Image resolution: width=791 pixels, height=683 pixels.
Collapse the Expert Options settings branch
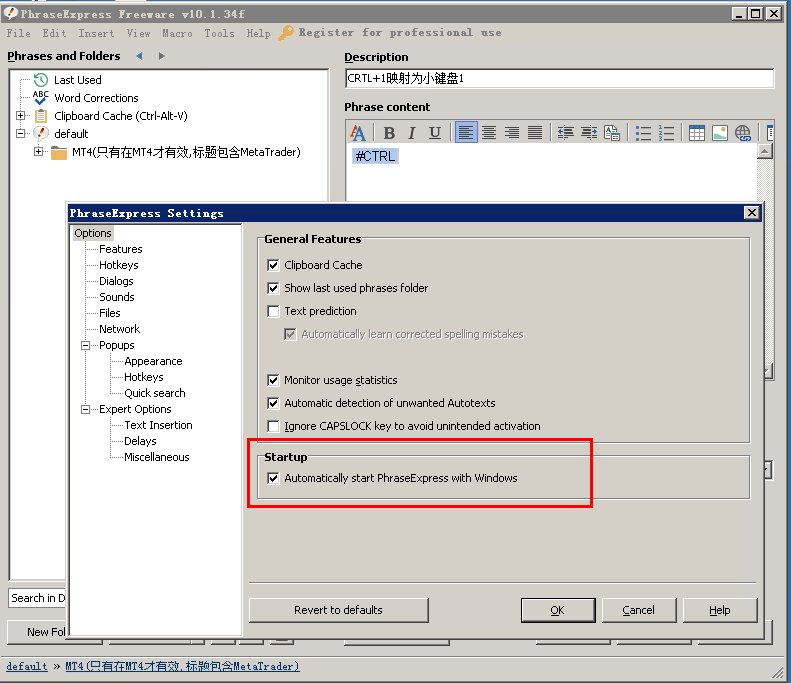(x=86, y=409)
